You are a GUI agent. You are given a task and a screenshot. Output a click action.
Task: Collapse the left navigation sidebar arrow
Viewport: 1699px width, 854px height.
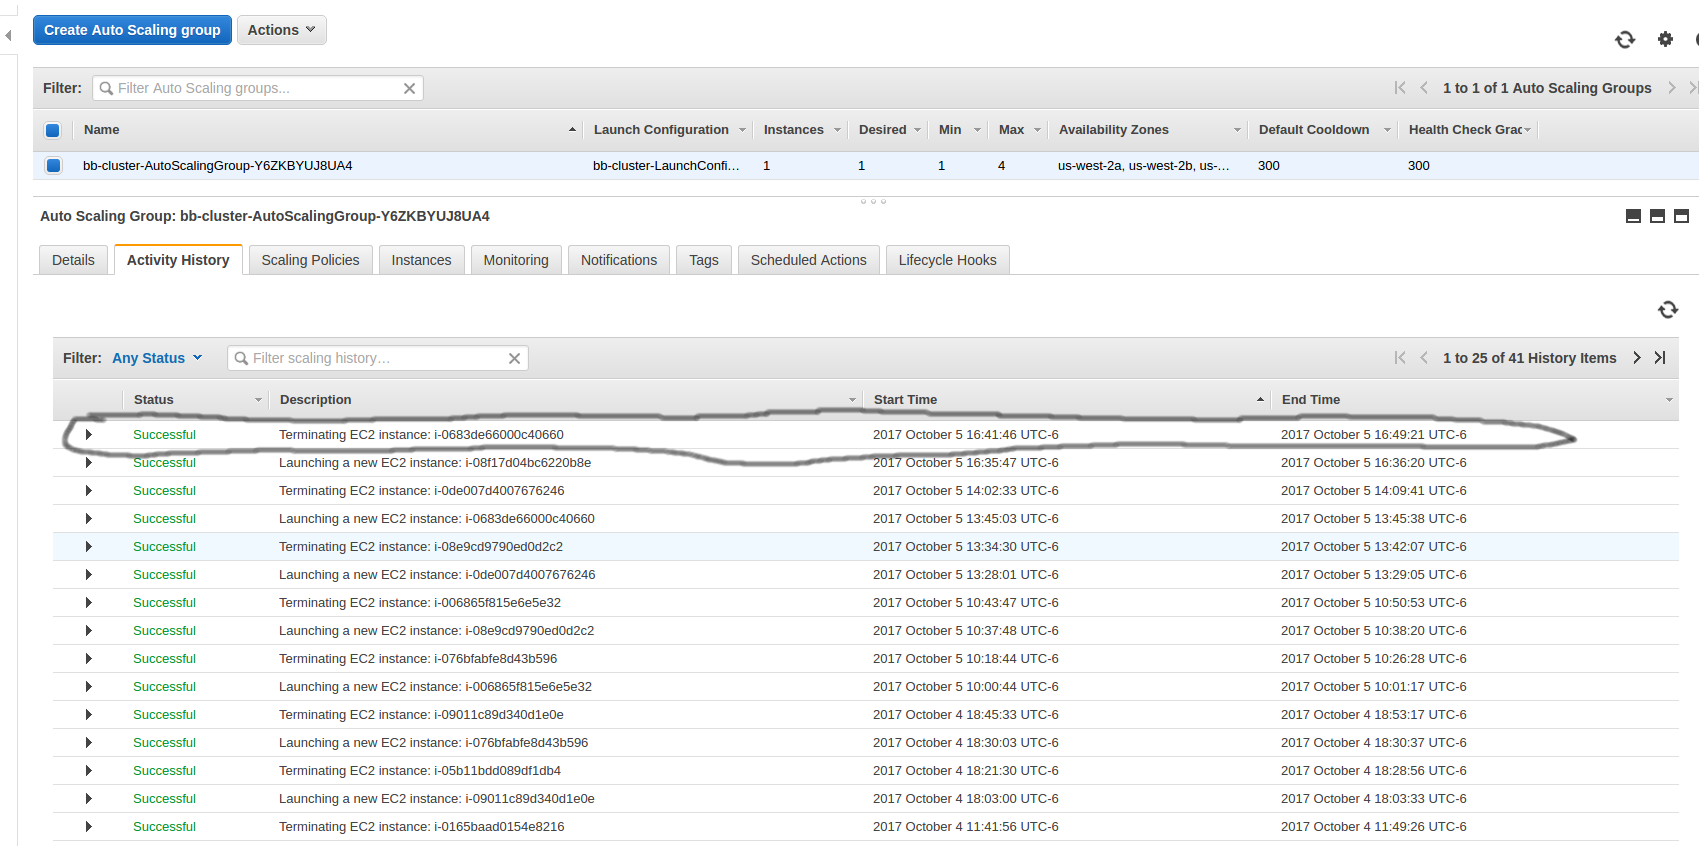[8, 35]
